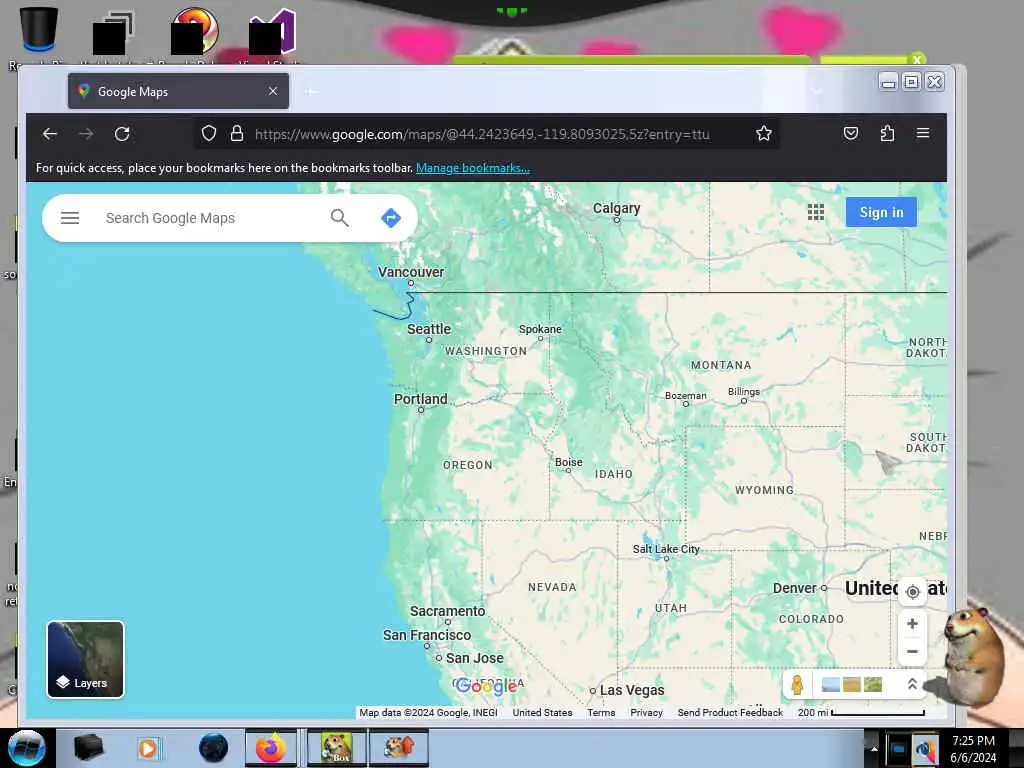Image resolution: width=1024 pixels, height=768 pixels.
Task: Open the tracking protection shield icon
Action: click(x=209, y=134)
